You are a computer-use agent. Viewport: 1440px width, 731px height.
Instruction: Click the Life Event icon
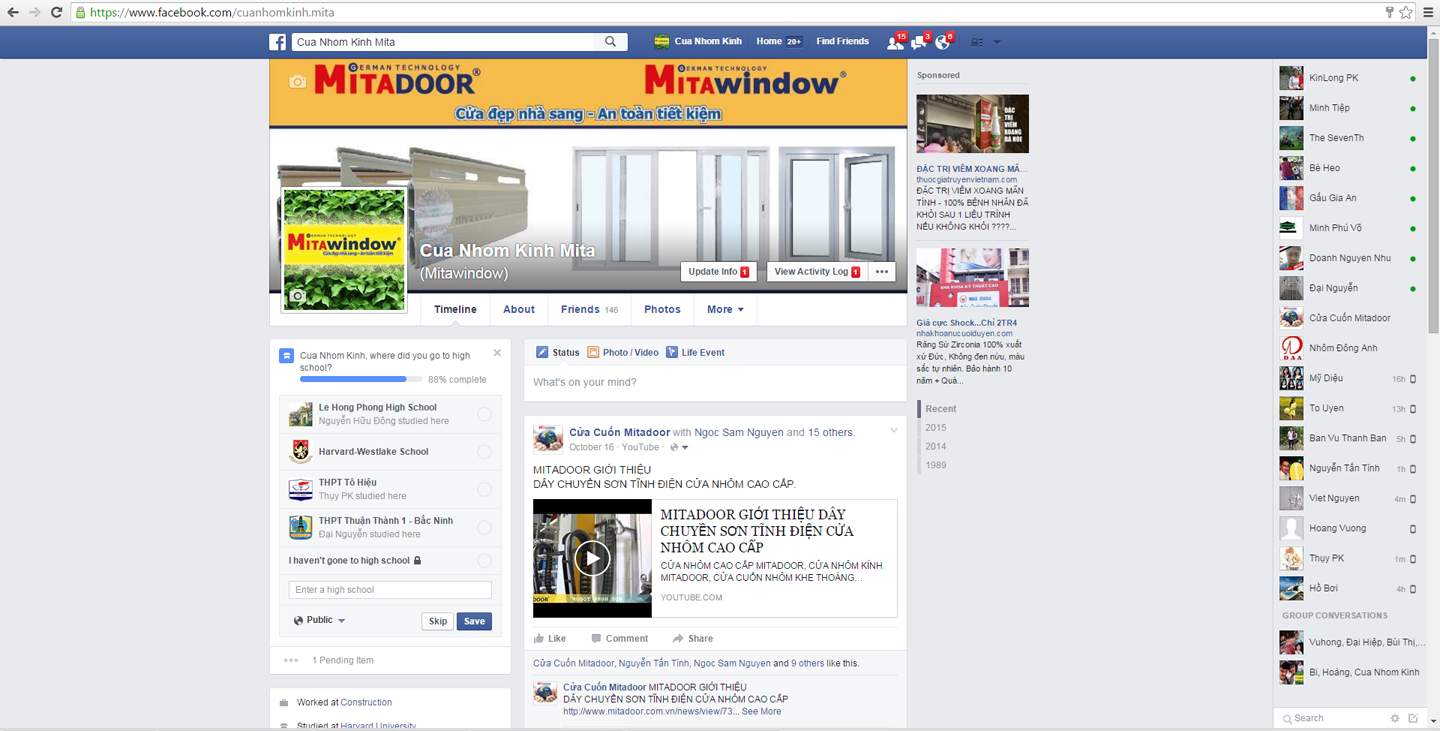point(672,352)
